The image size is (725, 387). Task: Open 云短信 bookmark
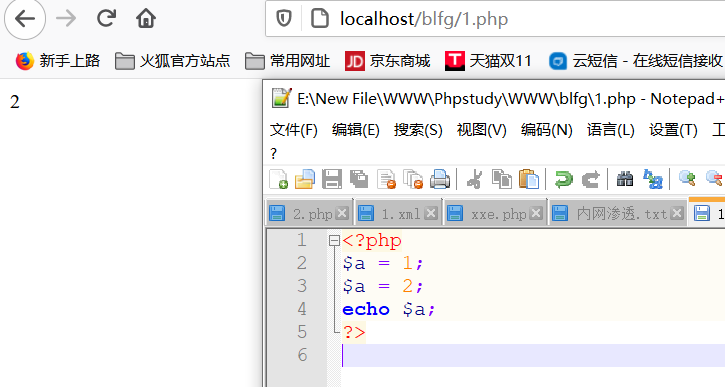[636, 61]
